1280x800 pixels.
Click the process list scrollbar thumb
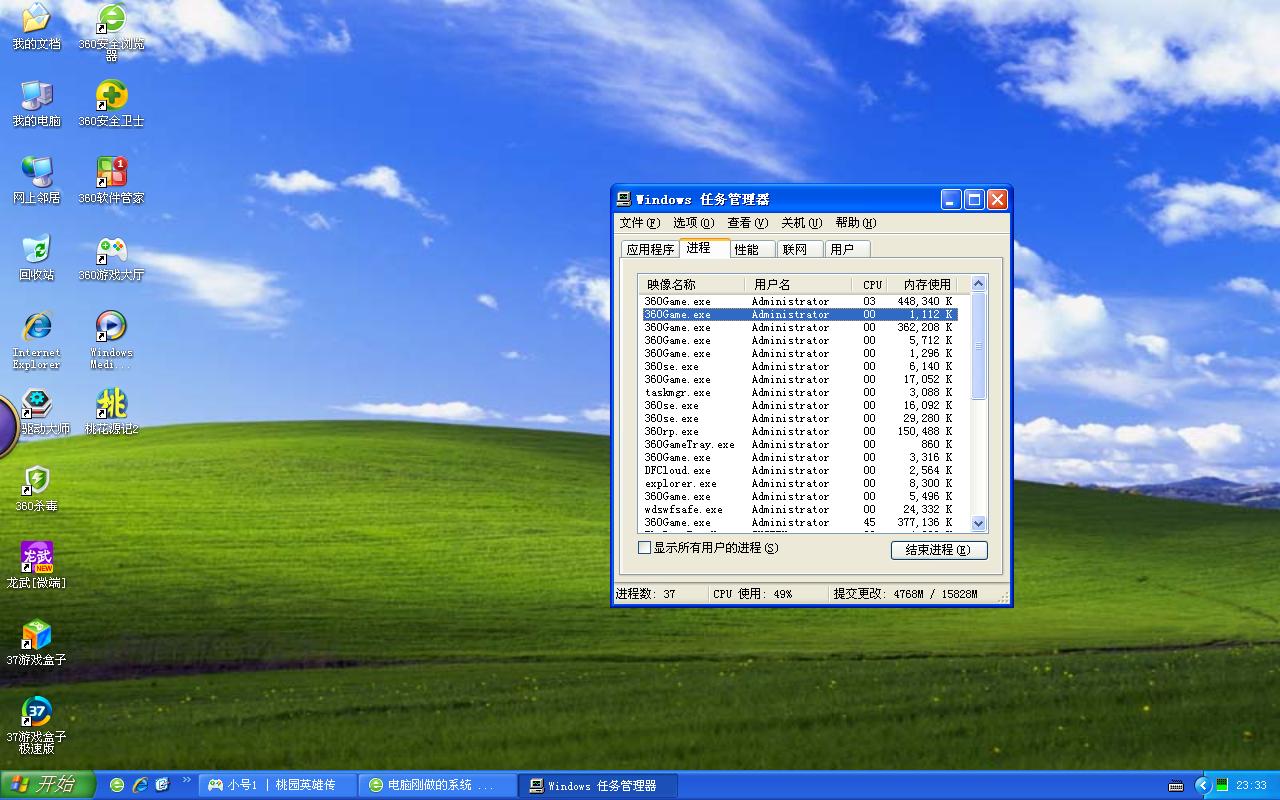[979, 346]
